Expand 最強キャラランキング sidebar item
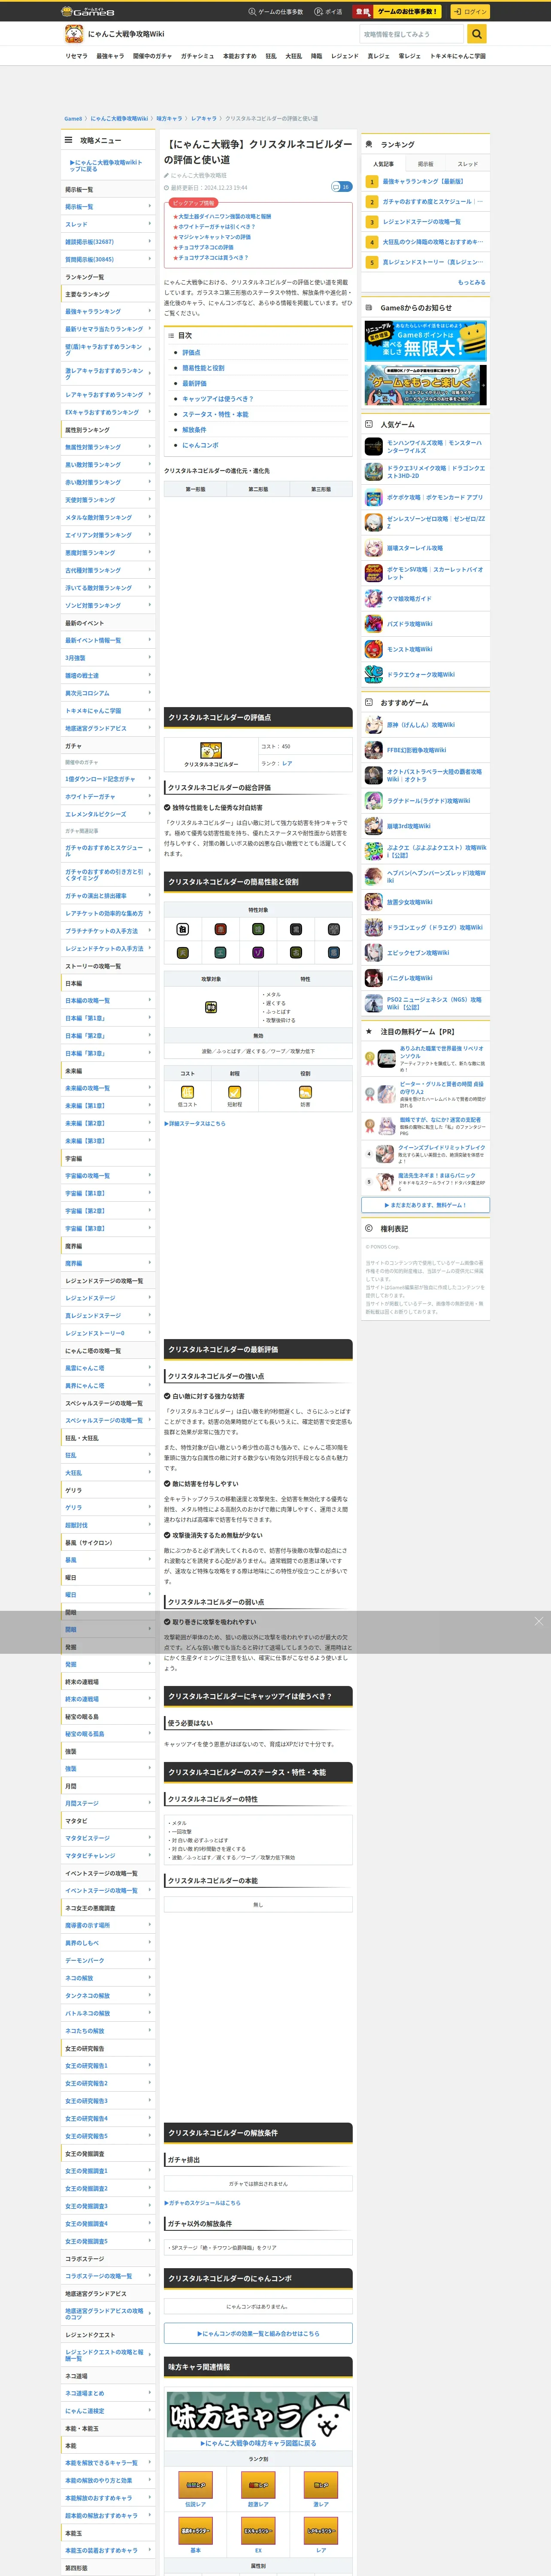 108,311
